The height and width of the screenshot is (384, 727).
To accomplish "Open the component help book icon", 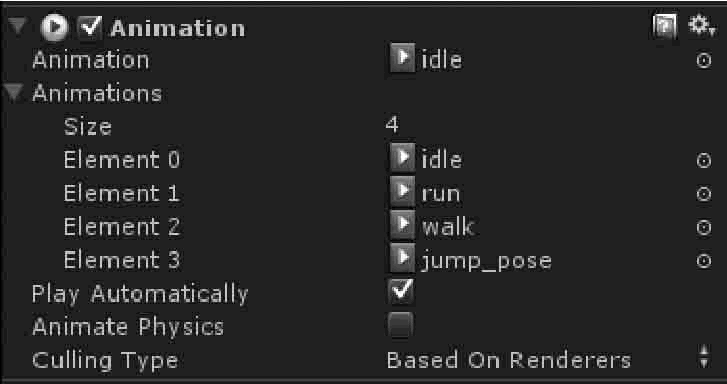I will 664,27.
